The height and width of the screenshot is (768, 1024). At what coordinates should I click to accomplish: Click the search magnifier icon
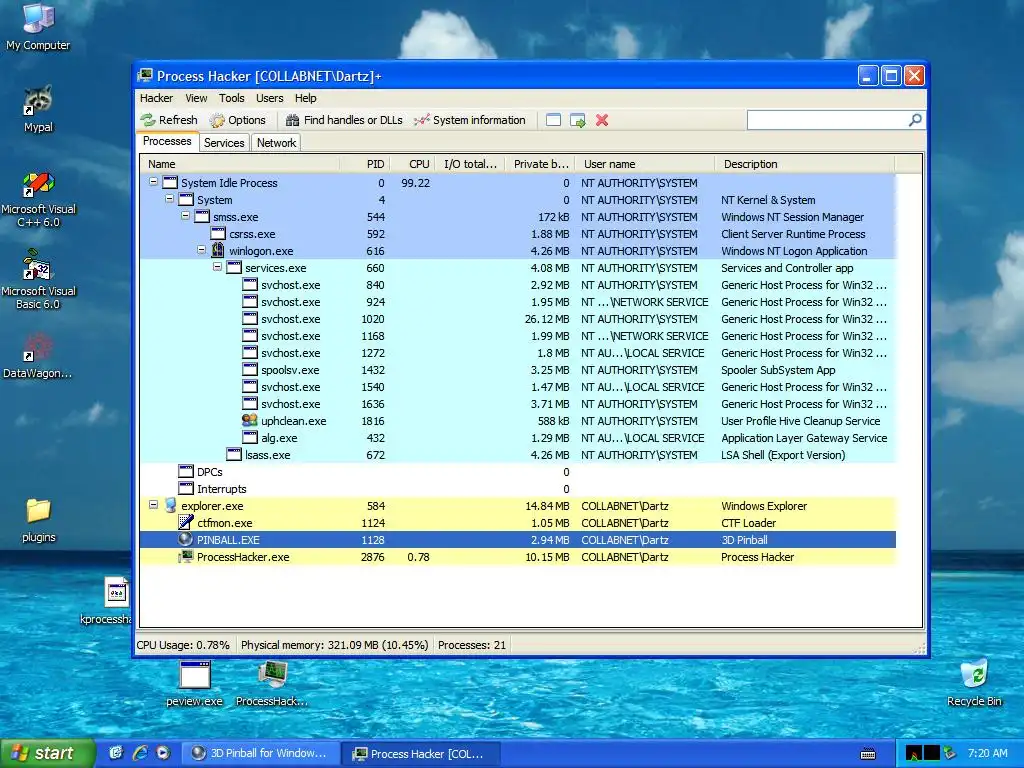pyautogui.click(x=916, y=120)
